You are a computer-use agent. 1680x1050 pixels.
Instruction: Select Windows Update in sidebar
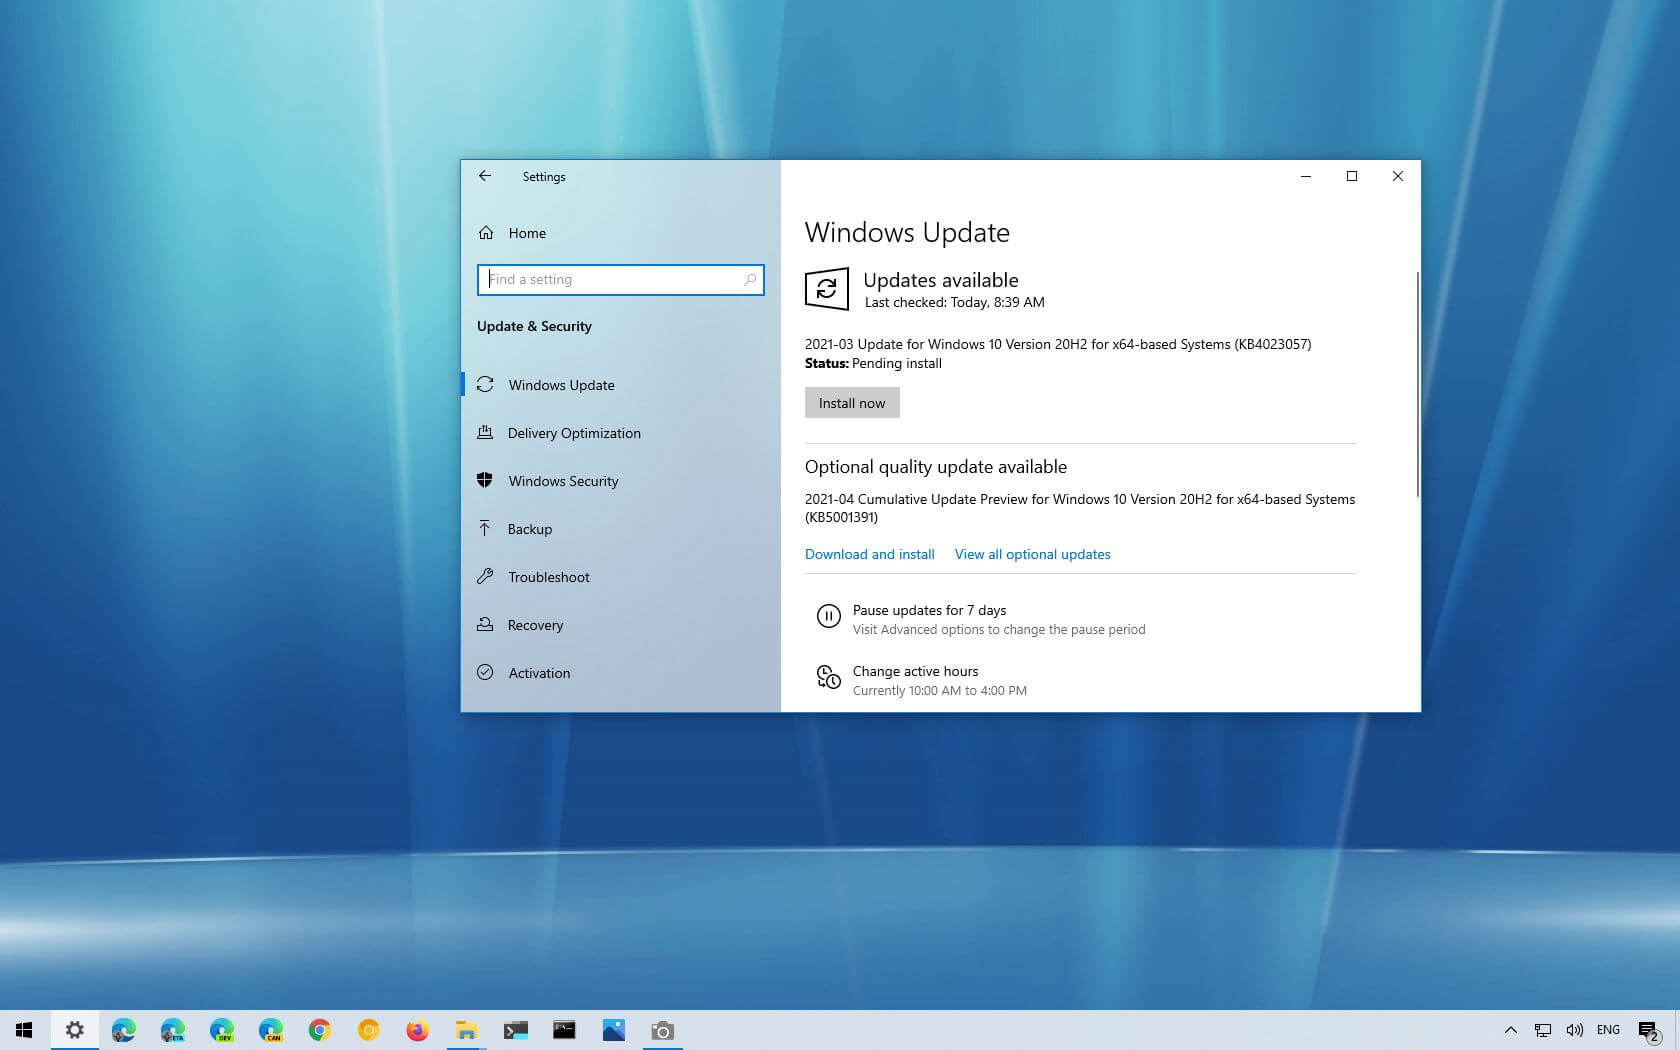[x=621, y=385]
